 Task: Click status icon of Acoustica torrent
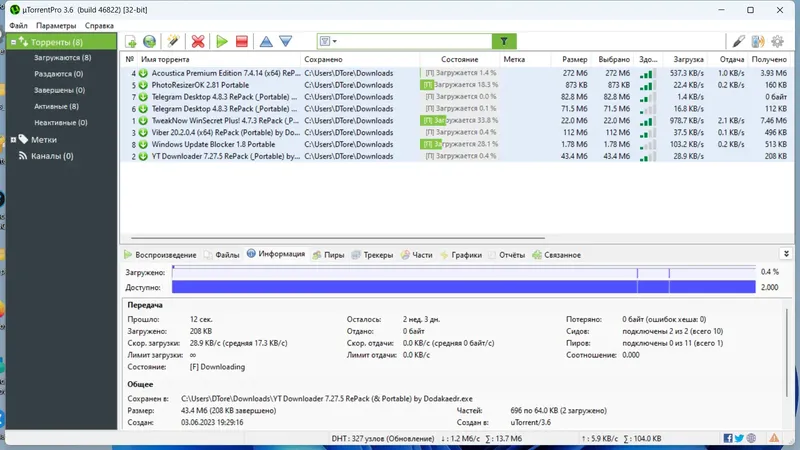[x=143, y=73]
